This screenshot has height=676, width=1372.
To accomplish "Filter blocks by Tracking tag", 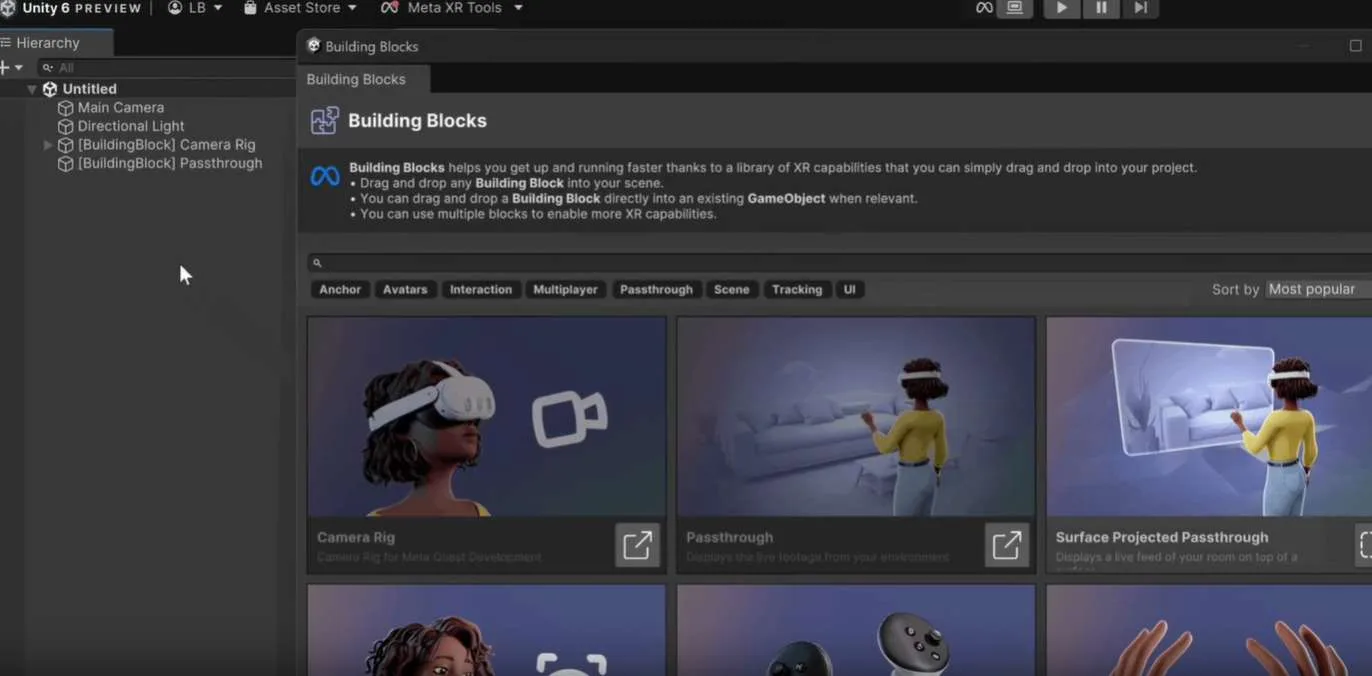I will point(797,290).
